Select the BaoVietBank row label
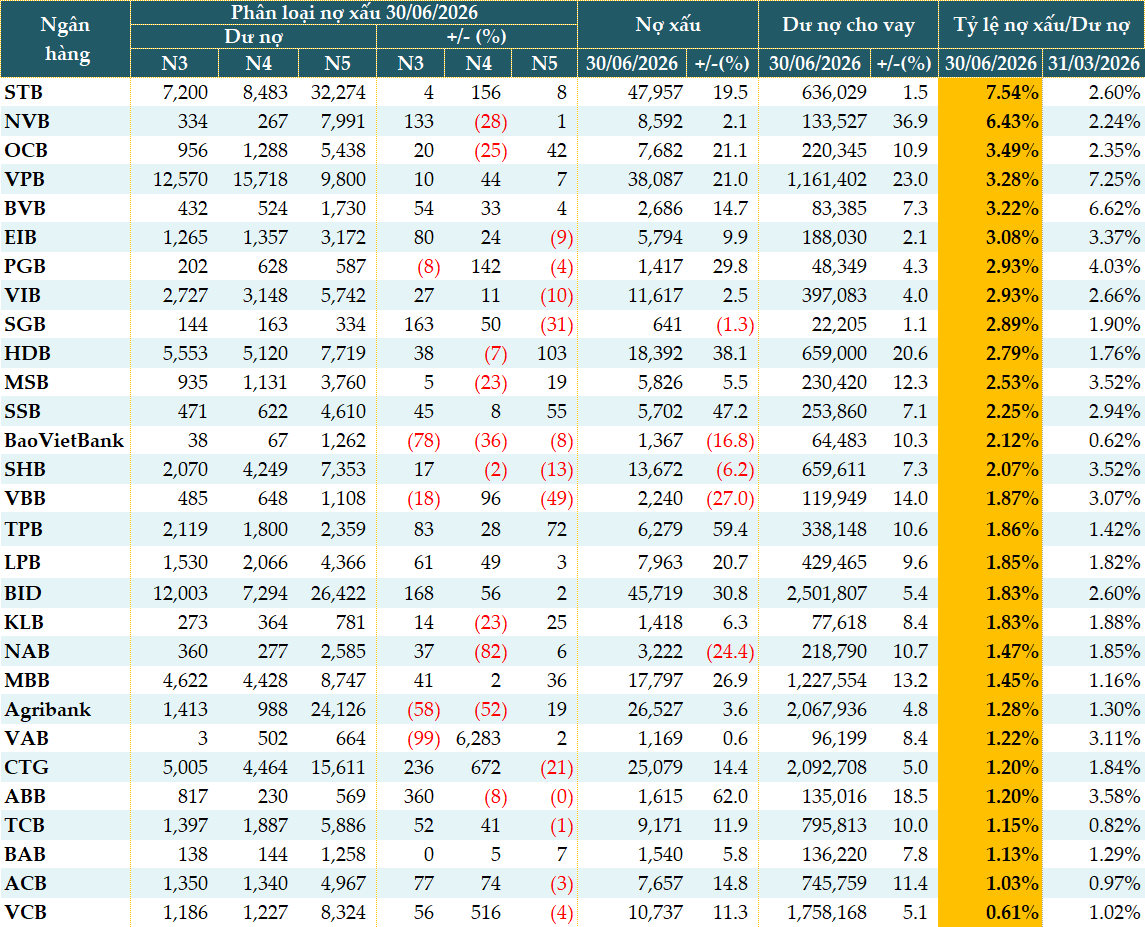This screenshot has height=927, width=1145. click(64, 440)
